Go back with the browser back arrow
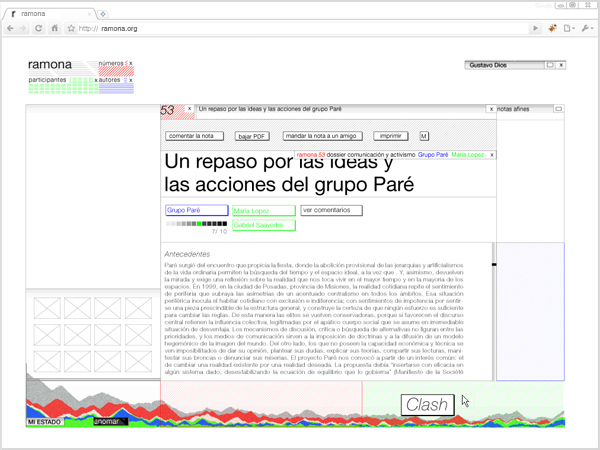The image size is (600, 450). (x=10, y=28)
